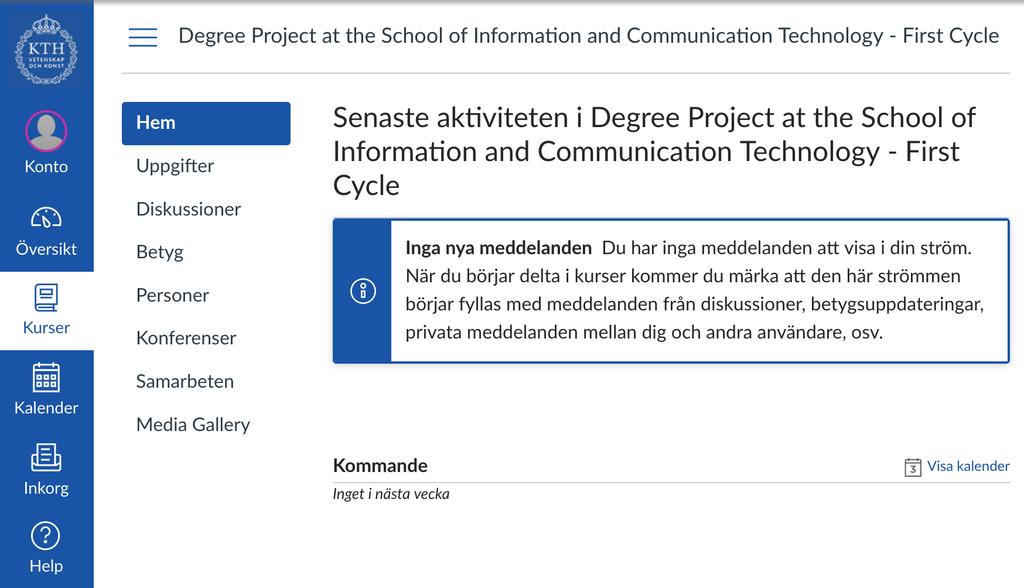Open the Media Gallery page
The image size is (1024, 588).
coord(193,425)
